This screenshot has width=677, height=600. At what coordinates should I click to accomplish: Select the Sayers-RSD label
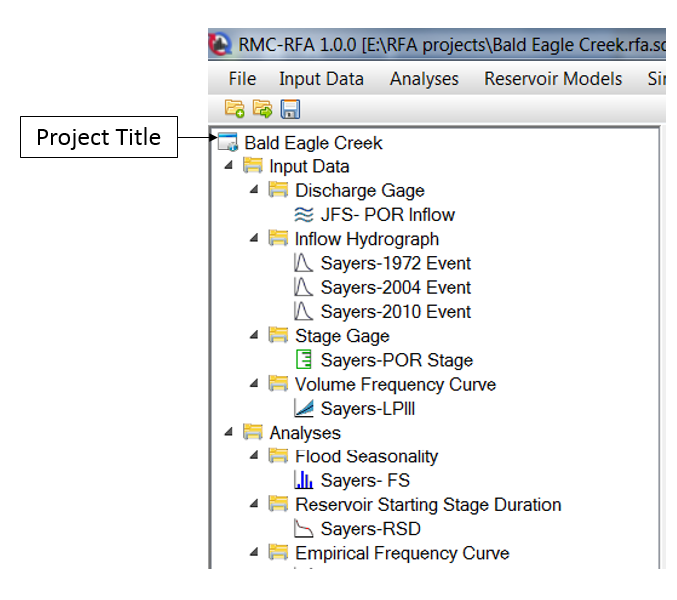[x=370, y=529]
